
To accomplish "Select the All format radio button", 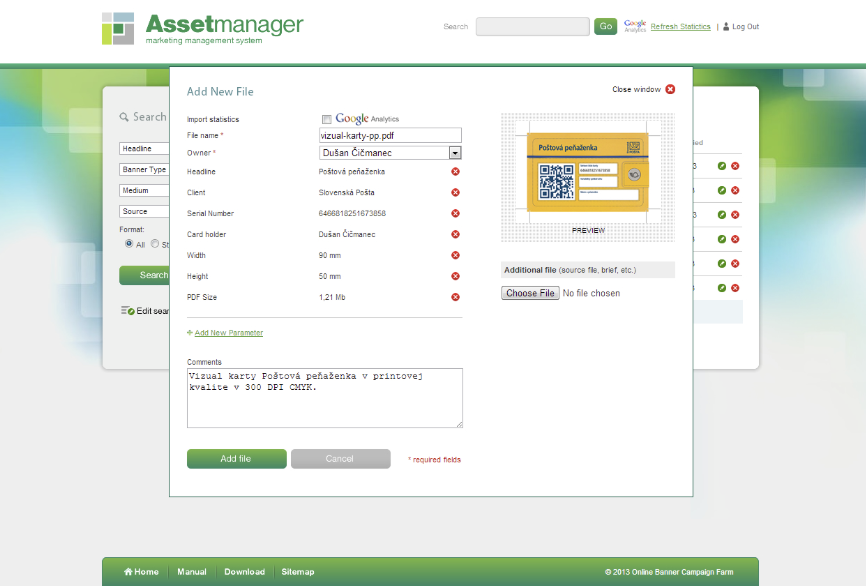I will [128, 244].
